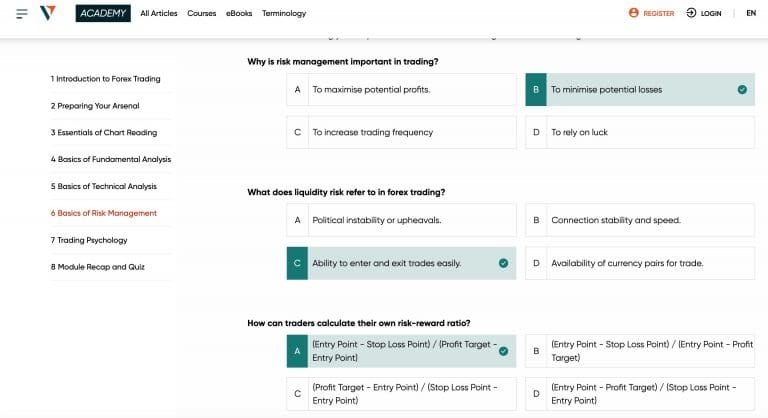Choose answer 'Connection stability and speed.'

coord(640,221)
